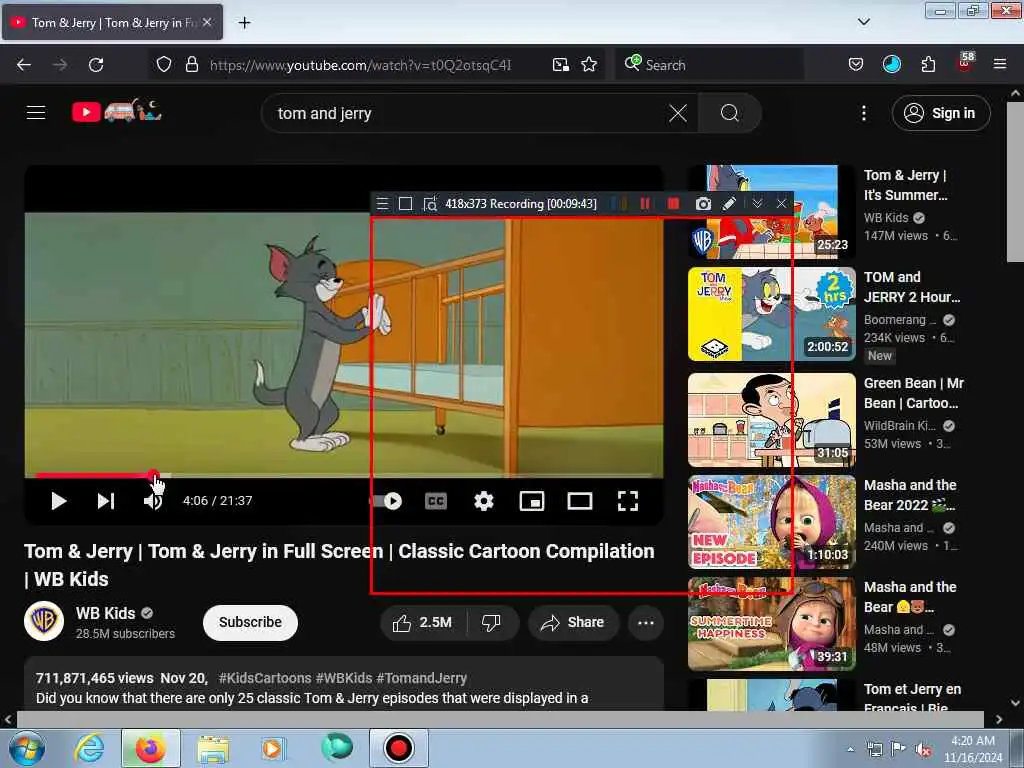Click the Firefox Search box
This screenshot has height=768, width=1024.
(709, 65)
